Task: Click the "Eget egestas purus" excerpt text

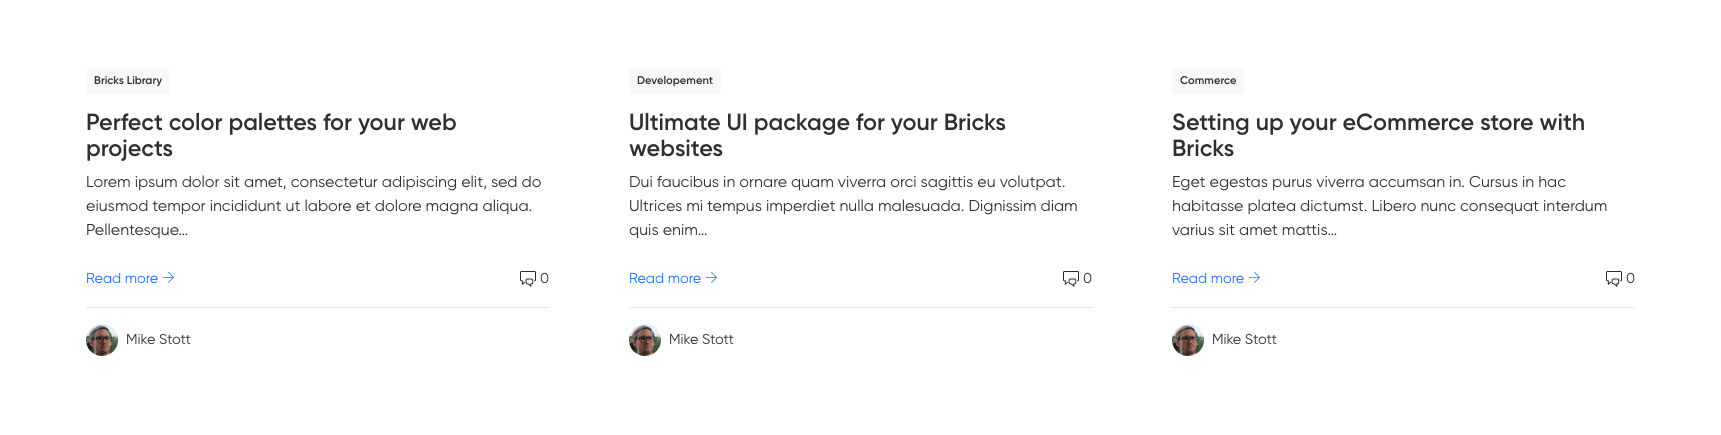Action: (x=1389, y=206)
